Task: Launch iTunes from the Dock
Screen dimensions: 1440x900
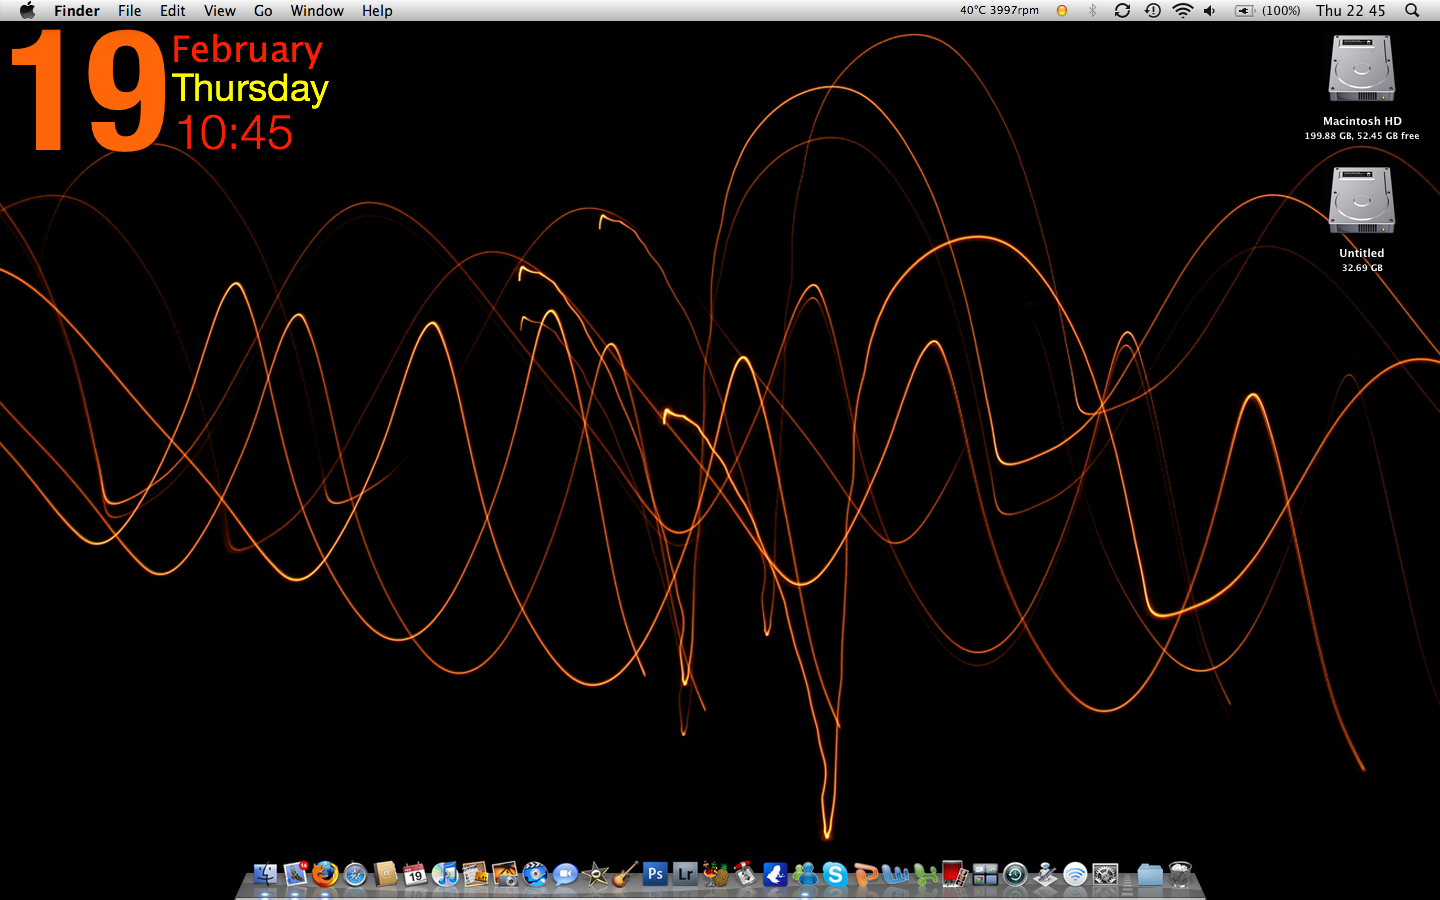Action: coord(445,875)
